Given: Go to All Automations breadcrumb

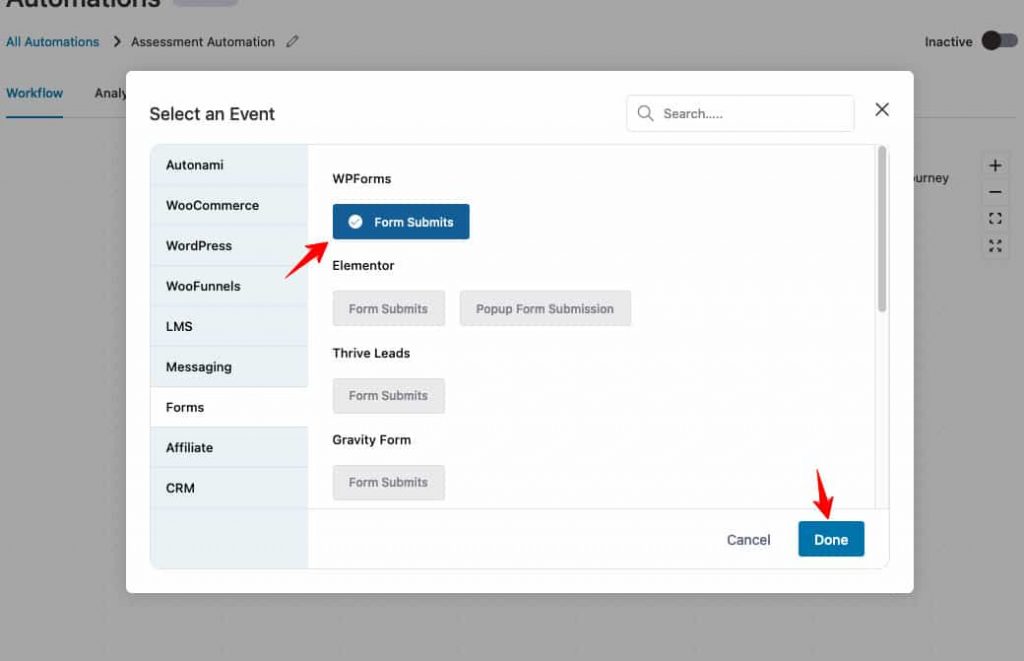Looking at the screenshot, I should point(52,41).
